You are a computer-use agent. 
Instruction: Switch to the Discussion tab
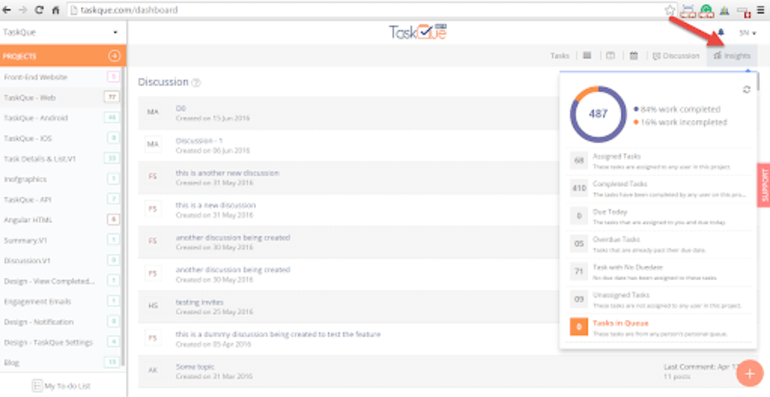pyautogui.click(x=676, y=56)
